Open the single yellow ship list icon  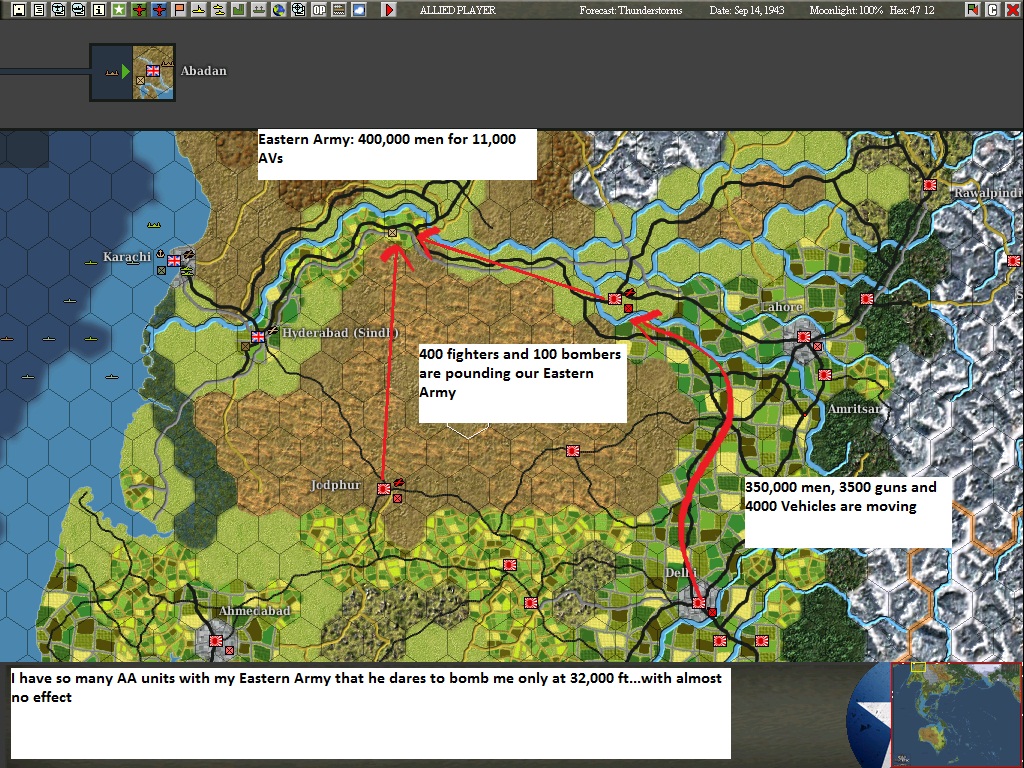pos(199,10)
